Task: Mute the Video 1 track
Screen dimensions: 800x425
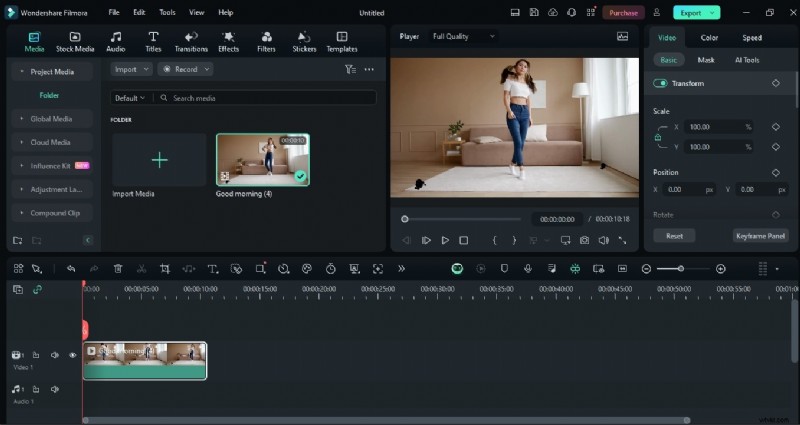Action: pos(55,355)
